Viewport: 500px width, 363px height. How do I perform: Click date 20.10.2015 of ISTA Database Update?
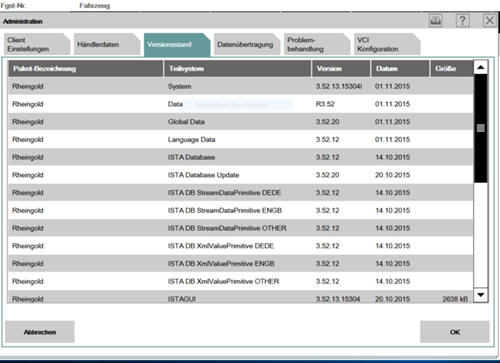click(392, 175)
